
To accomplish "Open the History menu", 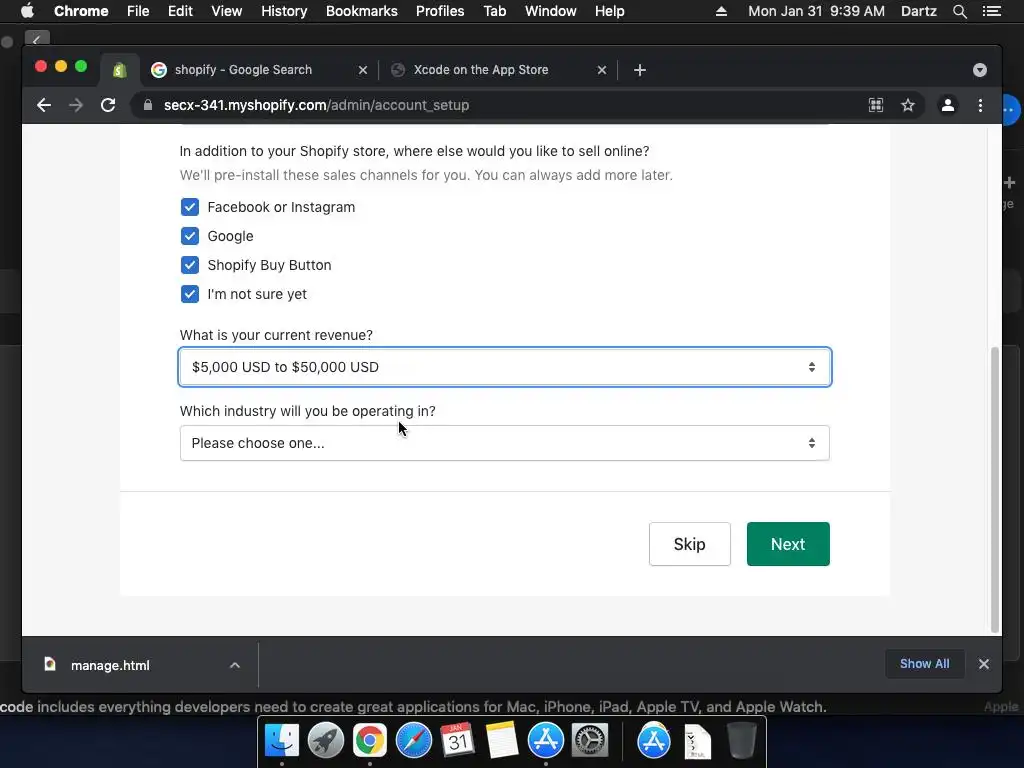I will tap(284, 11).
